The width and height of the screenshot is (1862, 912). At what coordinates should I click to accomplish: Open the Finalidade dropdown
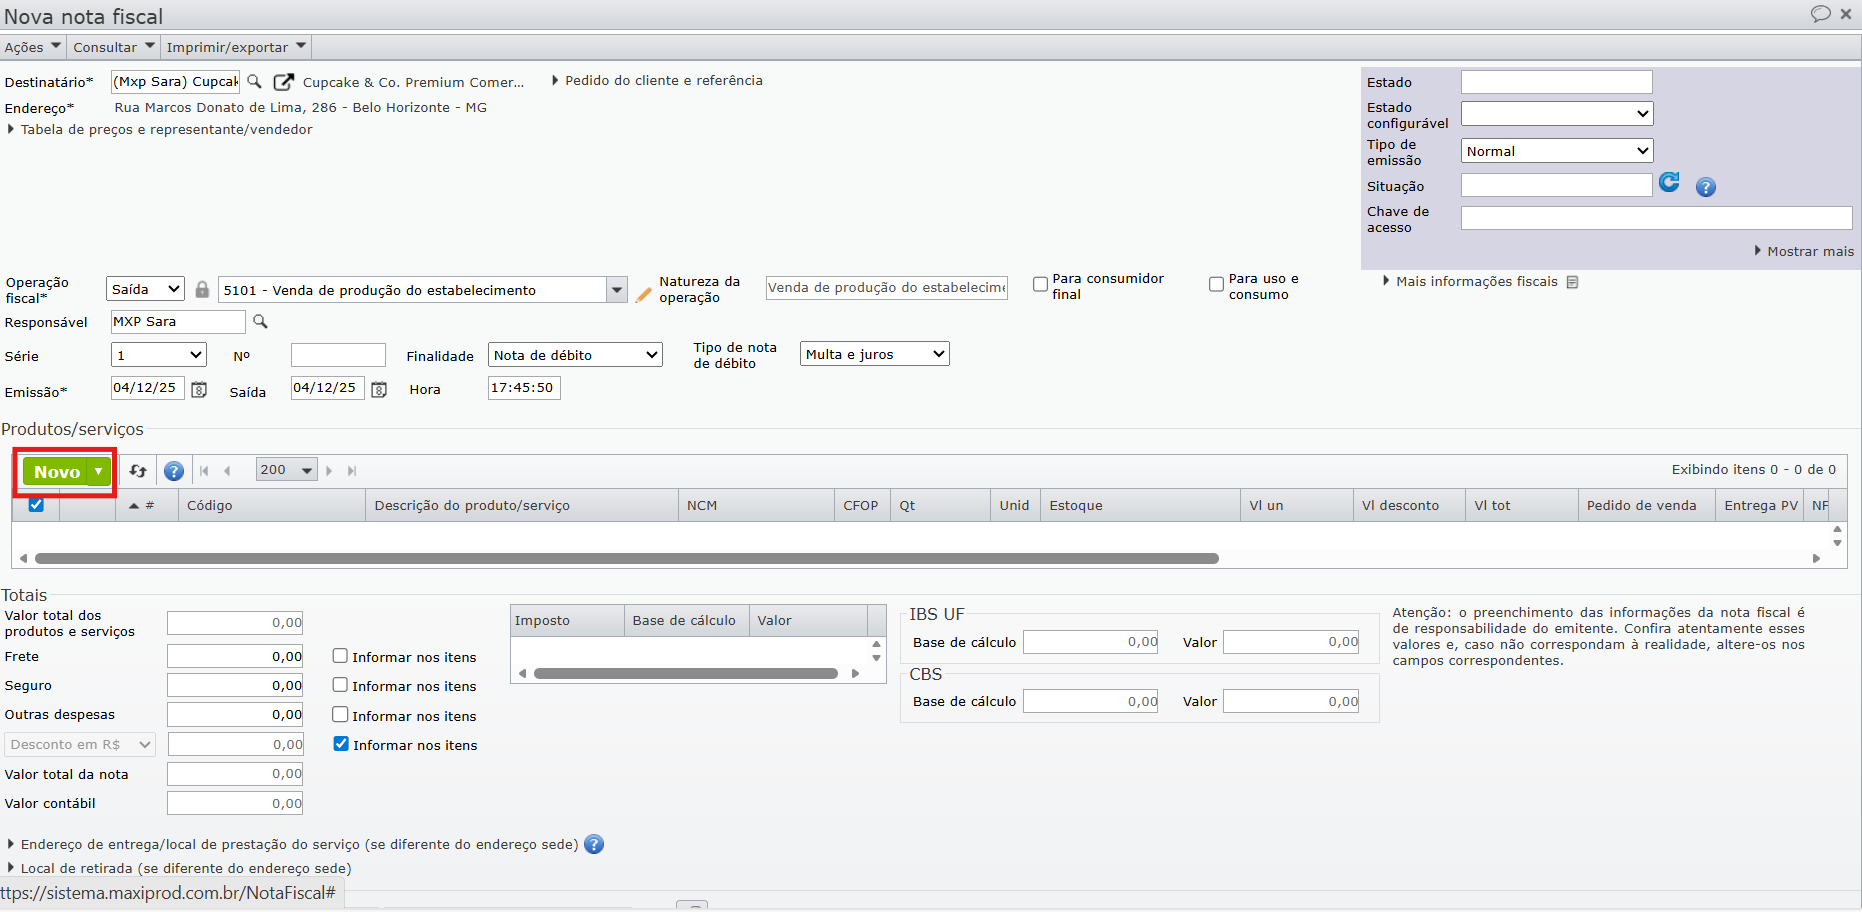tap(575, 355)
